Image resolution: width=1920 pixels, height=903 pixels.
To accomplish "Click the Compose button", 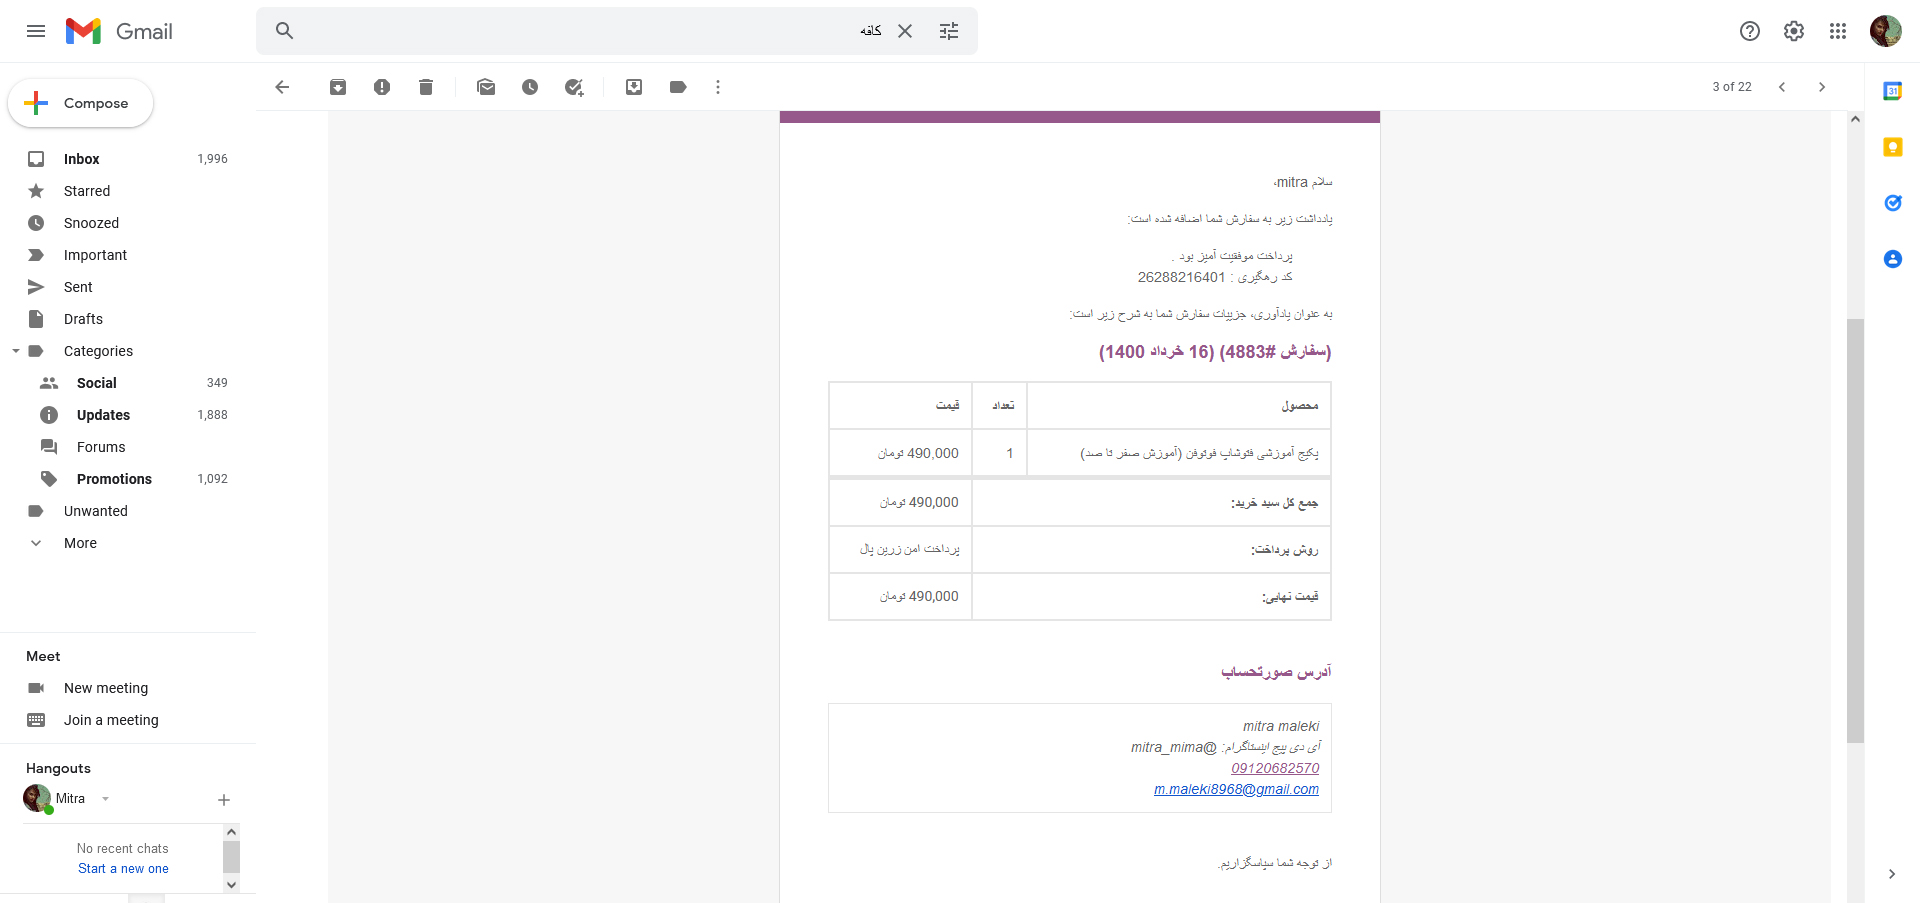I will 81,103.
